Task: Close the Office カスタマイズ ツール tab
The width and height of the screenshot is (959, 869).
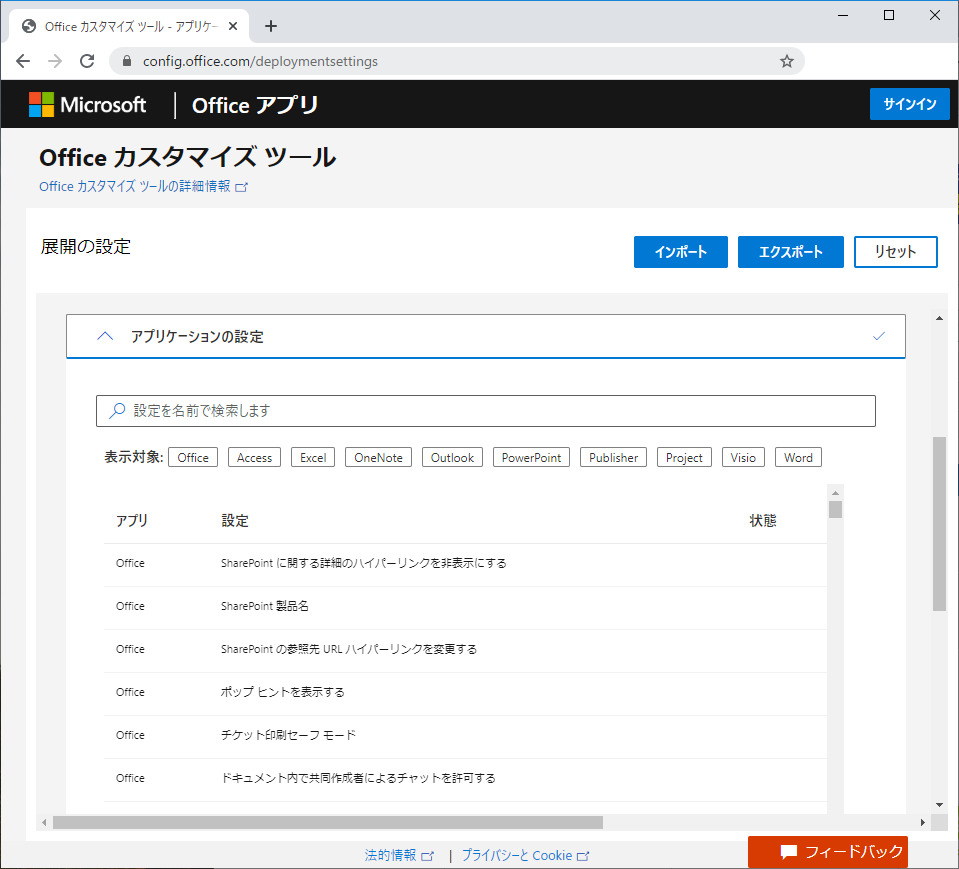Action: pos(233,26)
